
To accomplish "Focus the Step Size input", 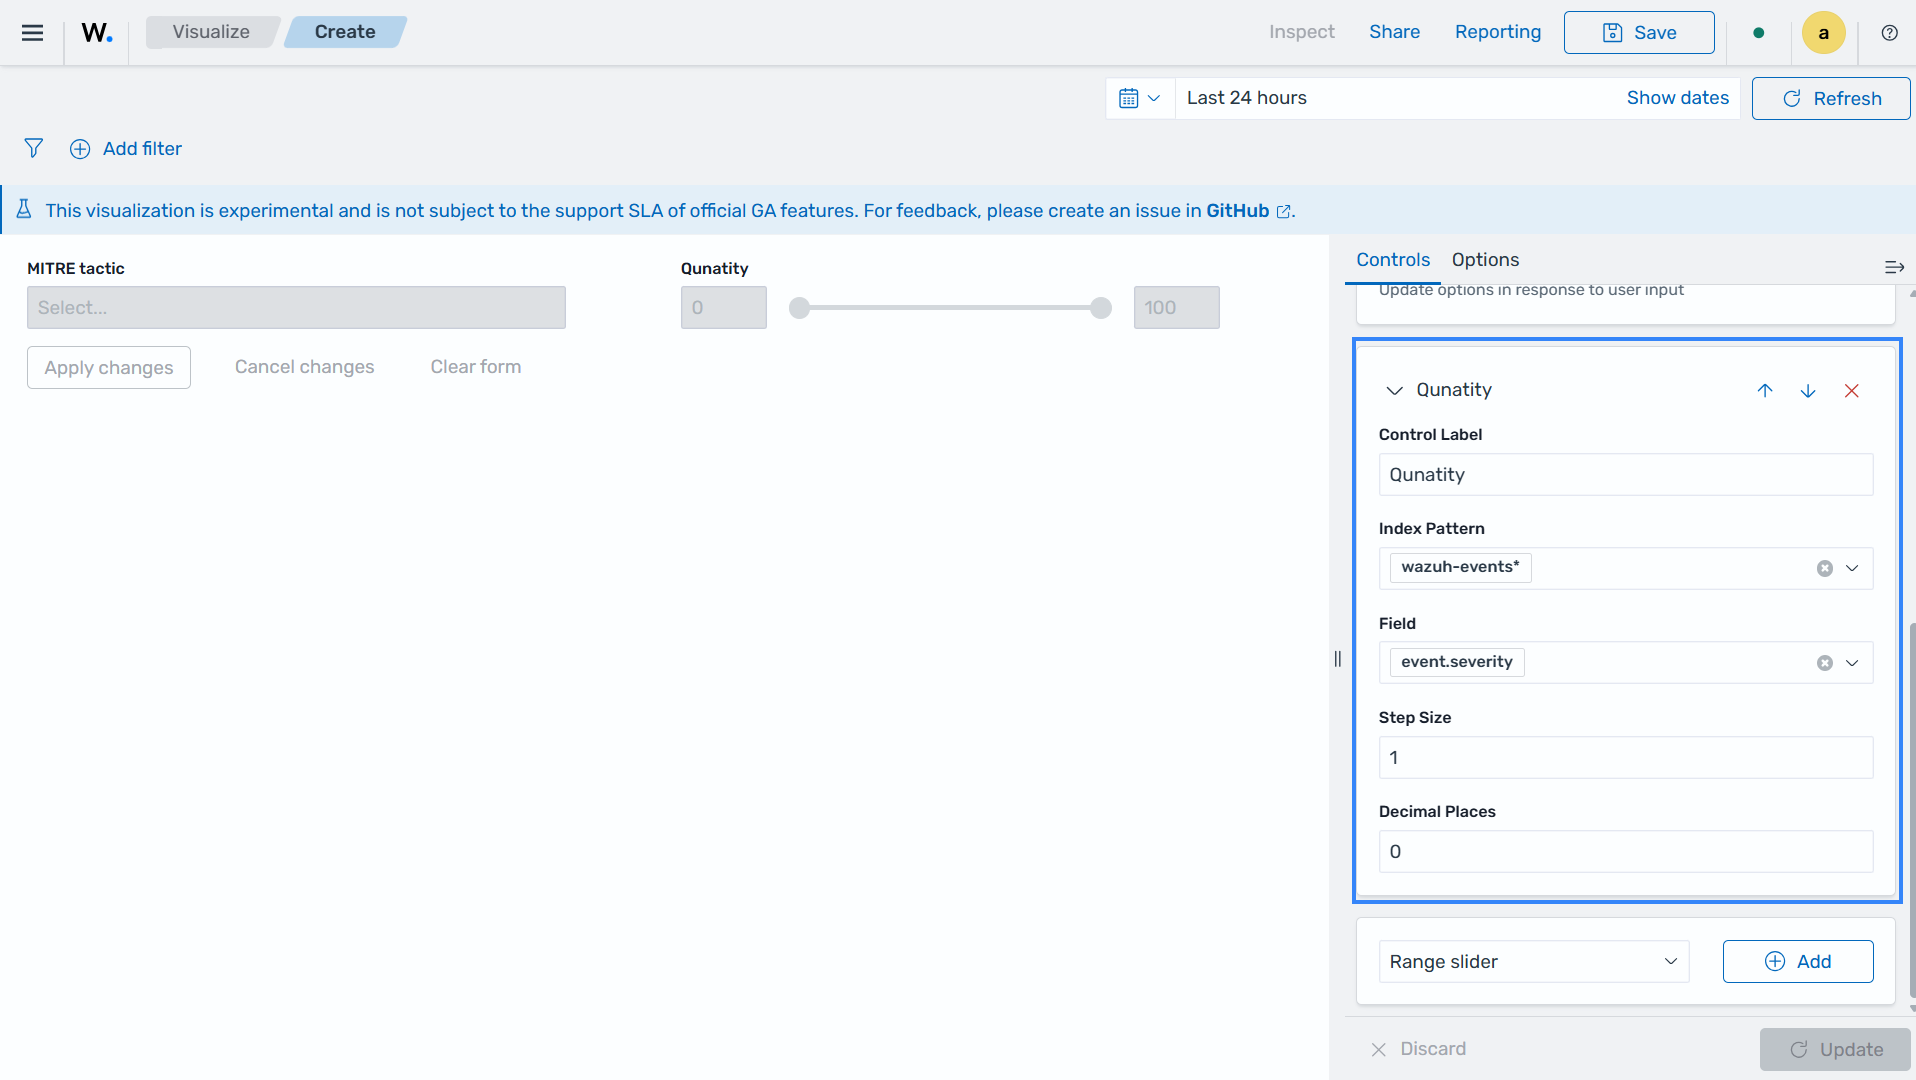I will 1625,757.
